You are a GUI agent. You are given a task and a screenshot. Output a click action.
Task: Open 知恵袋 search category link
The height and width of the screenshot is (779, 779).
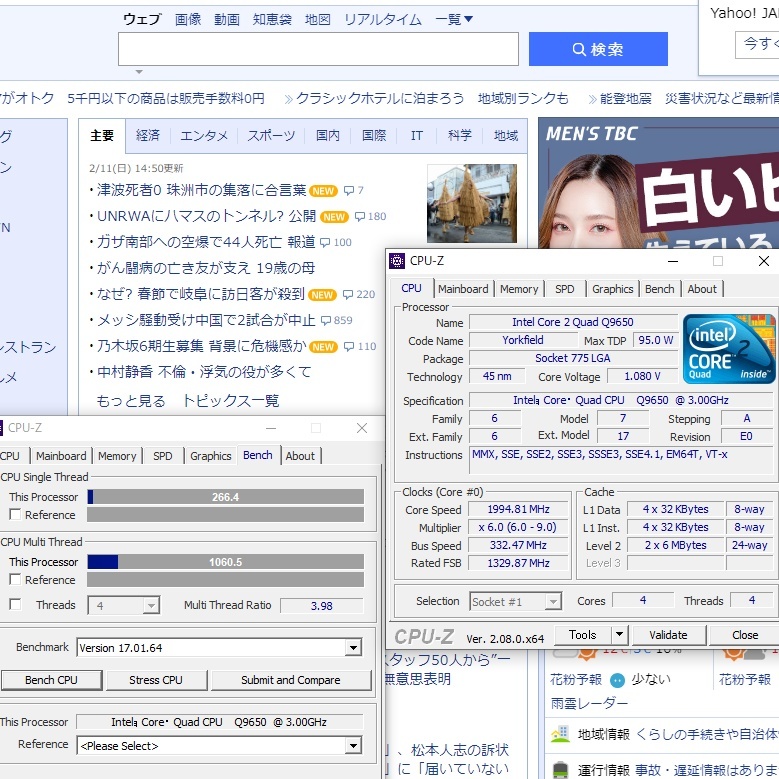click(x=272, y=19)
